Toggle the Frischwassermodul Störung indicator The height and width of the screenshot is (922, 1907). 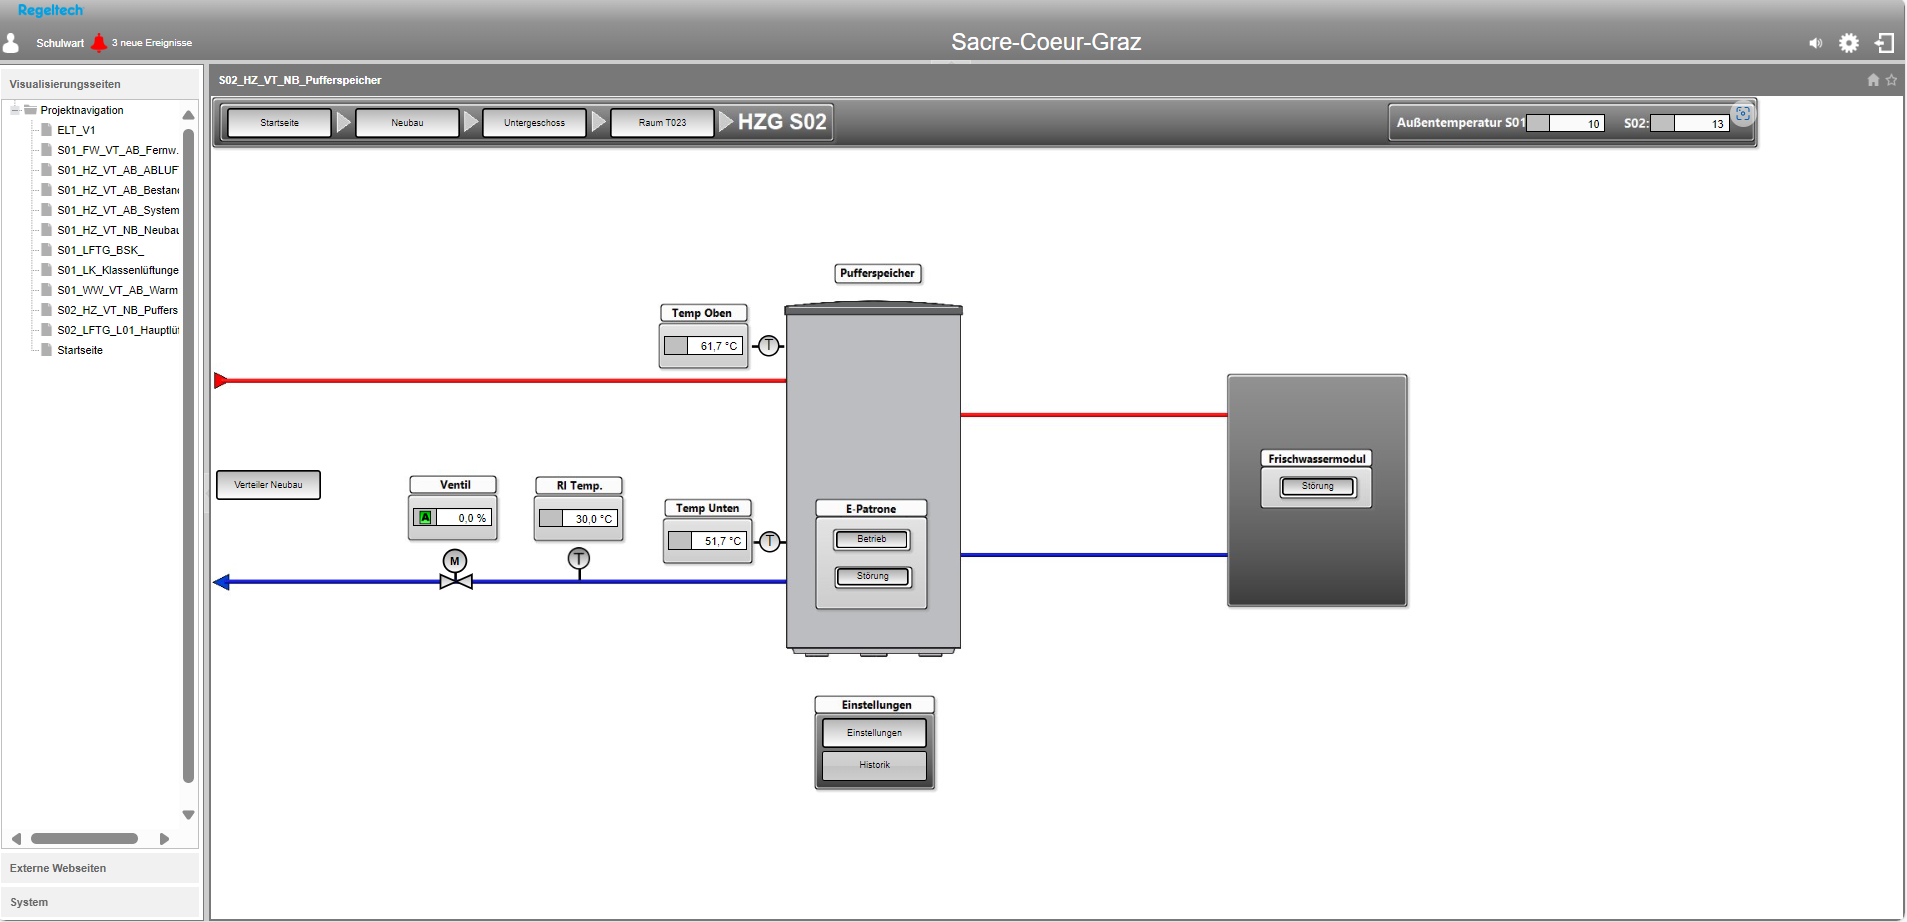coord(1317,487)
